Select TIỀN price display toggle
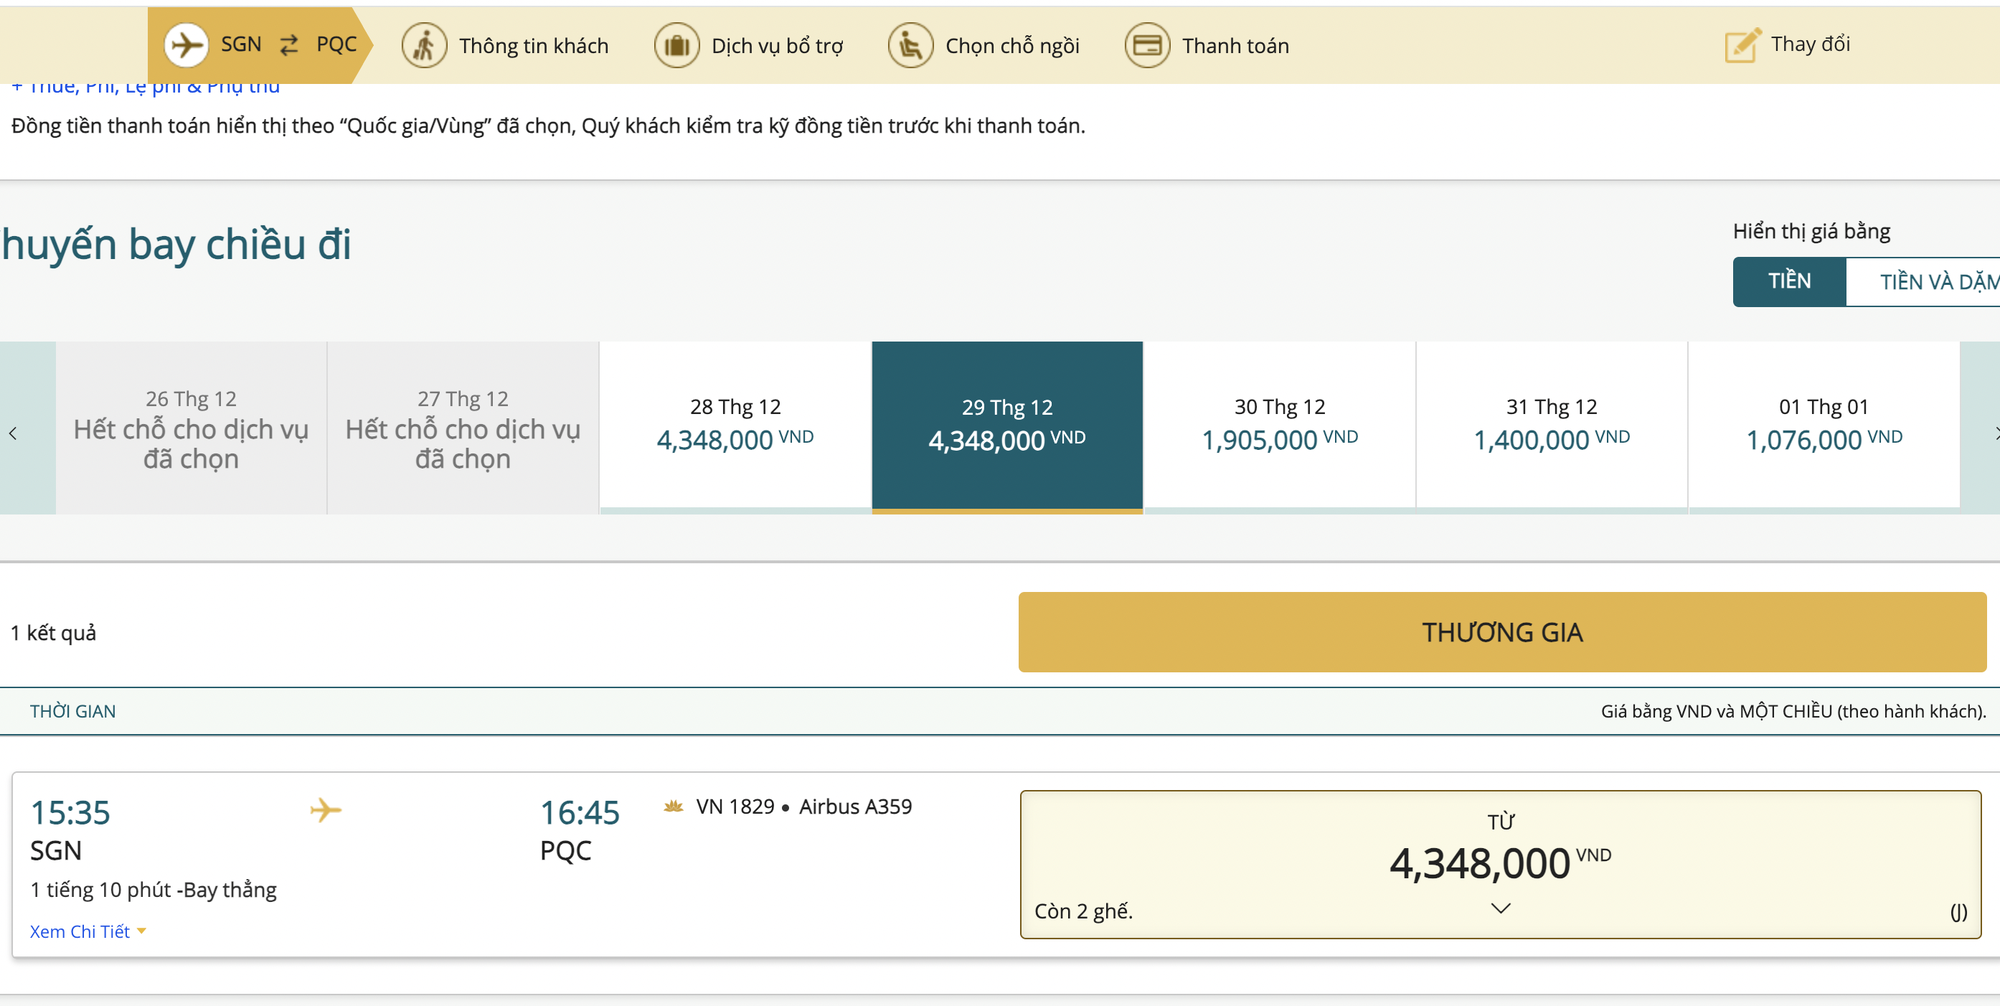 (1789, 281)
